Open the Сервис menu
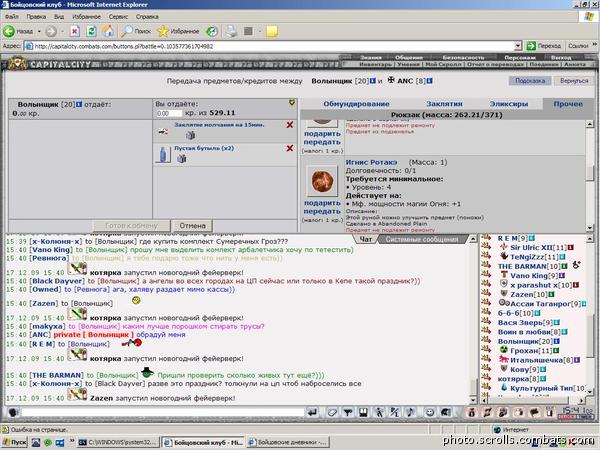This screenshot has width=600, height=450. point(118,17)
